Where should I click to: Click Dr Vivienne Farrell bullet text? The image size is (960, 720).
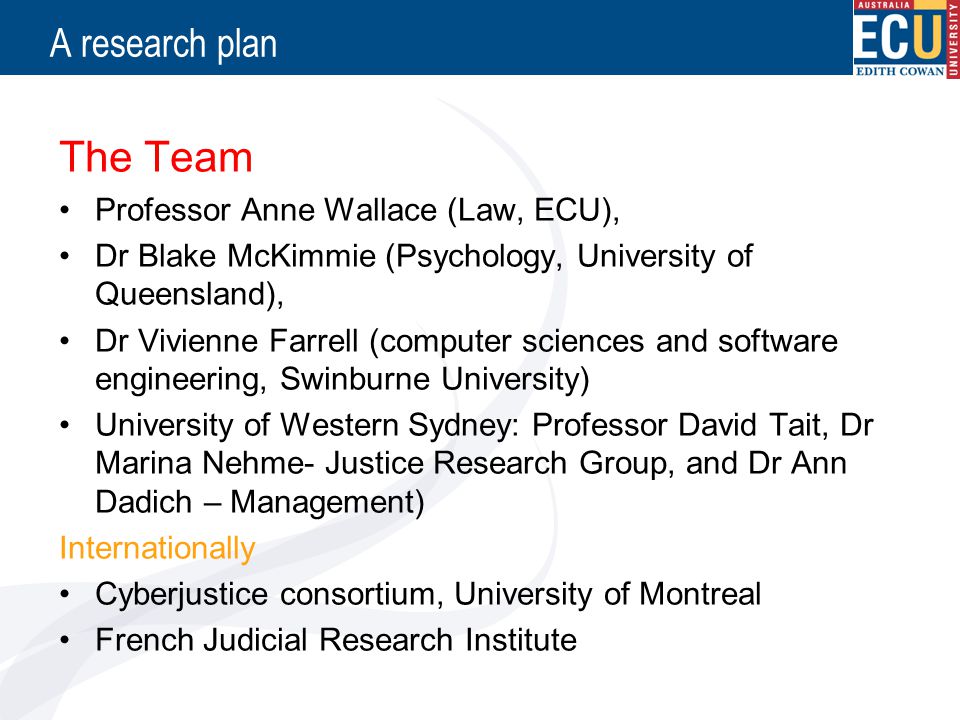click(x=467, y=341)
